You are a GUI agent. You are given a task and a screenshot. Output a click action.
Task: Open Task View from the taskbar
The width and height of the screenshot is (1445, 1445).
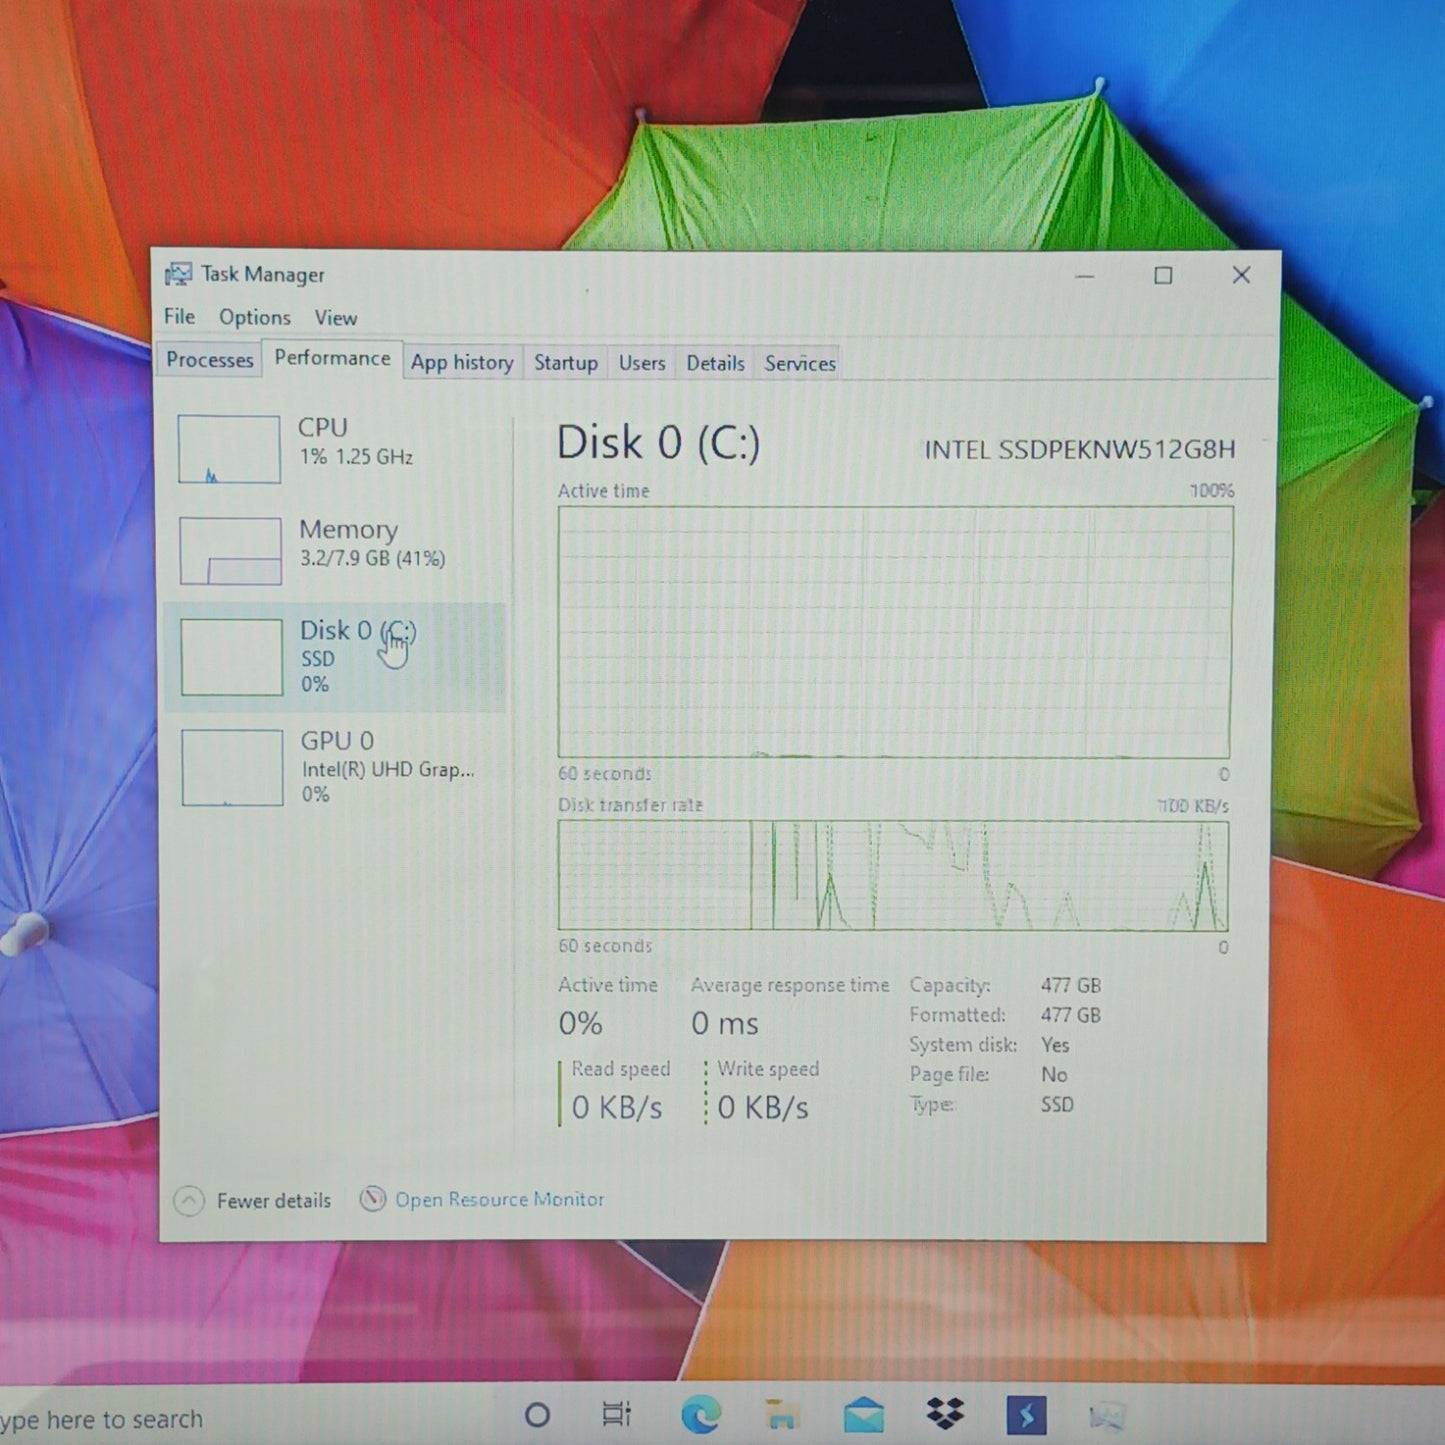pos(617,1415)
